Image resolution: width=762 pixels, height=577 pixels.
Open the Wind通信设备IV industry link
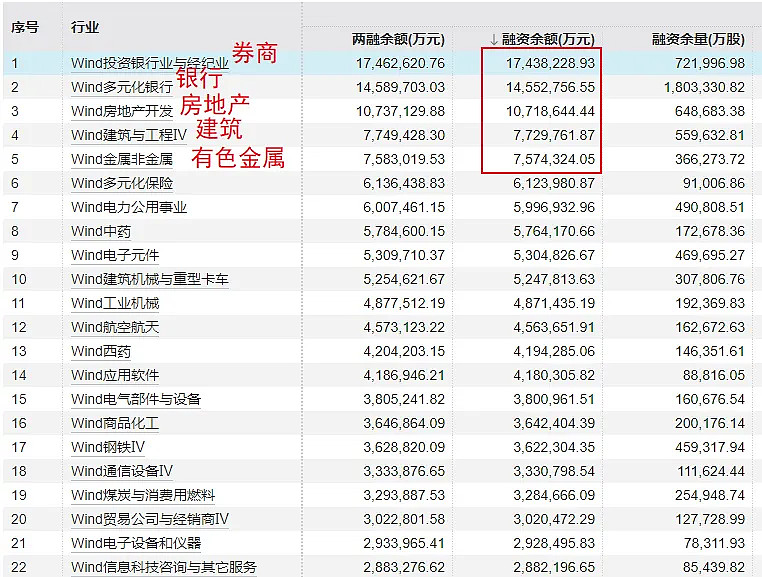122,471
